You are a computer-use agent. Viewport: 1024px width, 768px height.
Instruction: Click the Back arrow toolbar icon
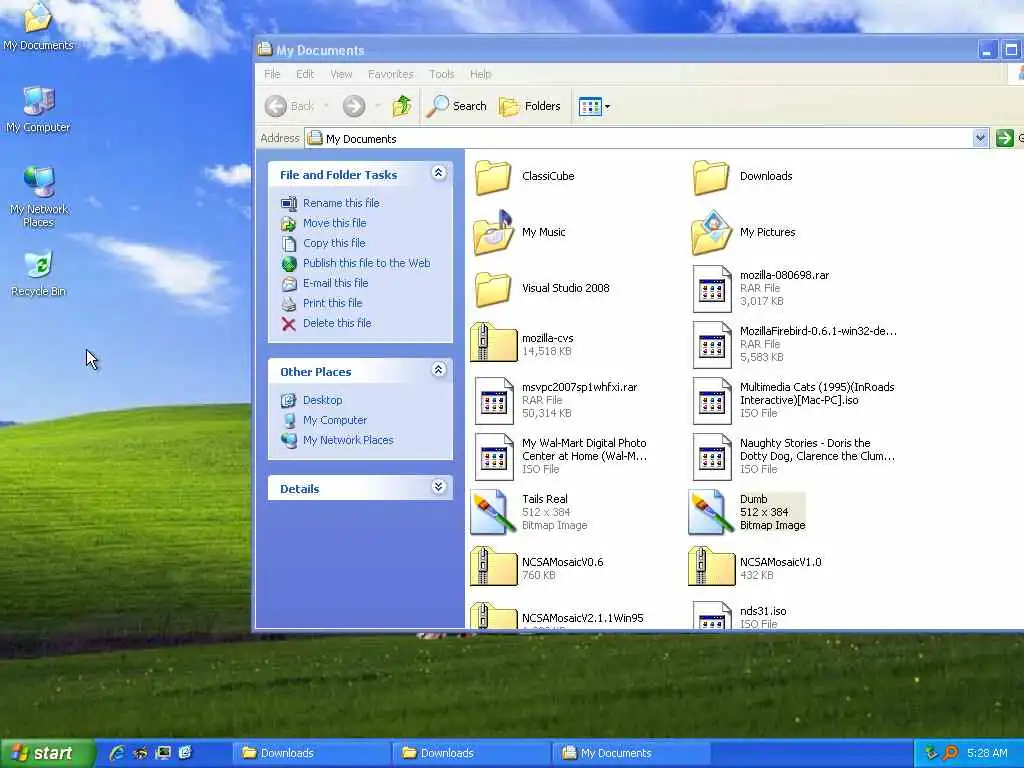tap(276, 106)
